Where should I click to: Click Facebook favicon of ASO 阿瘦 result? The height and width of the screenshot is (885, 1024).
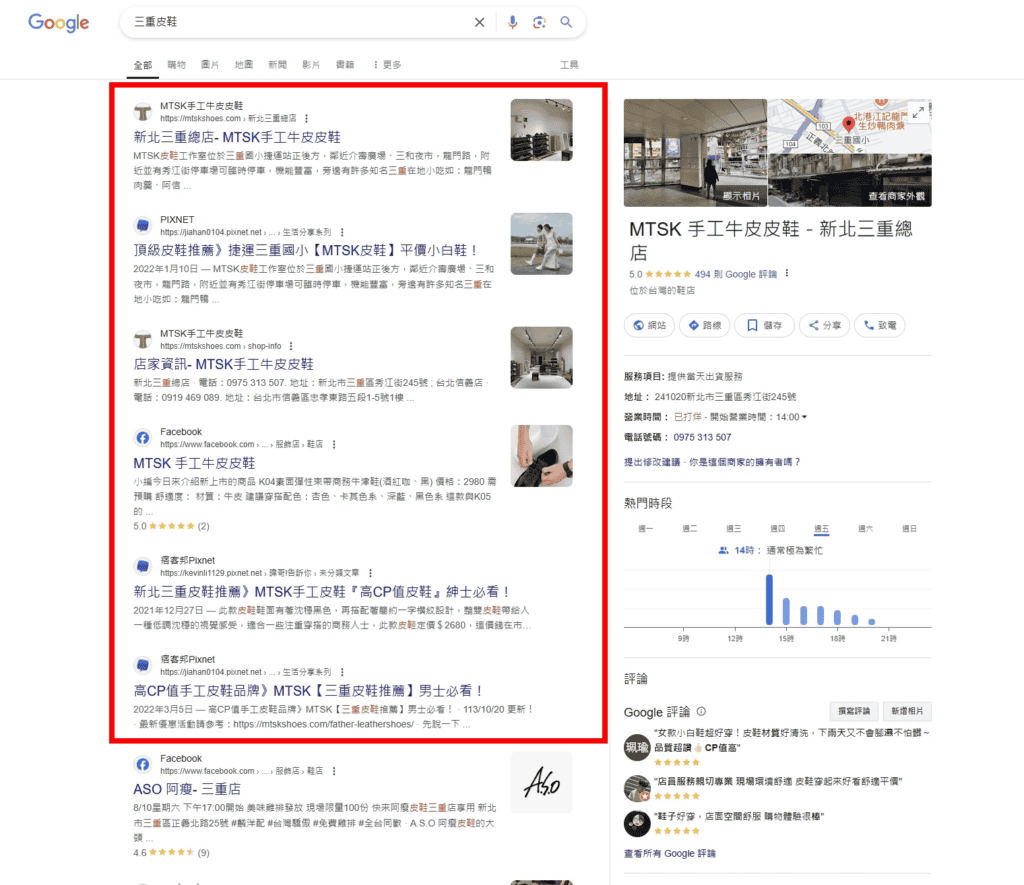click(142, 764)
